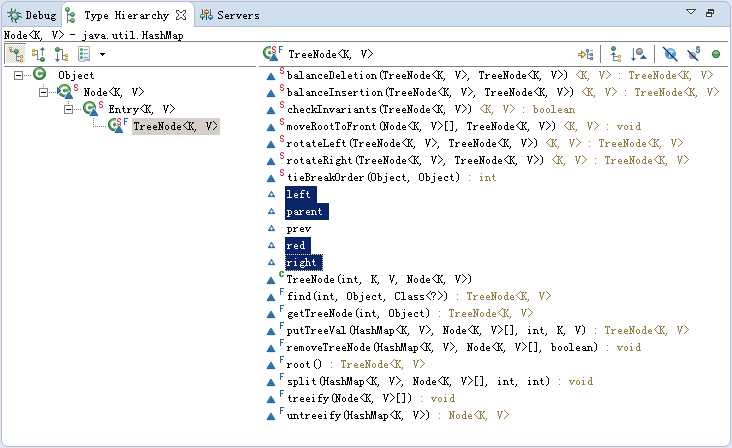Select the split method entry

tap(440, 381)
